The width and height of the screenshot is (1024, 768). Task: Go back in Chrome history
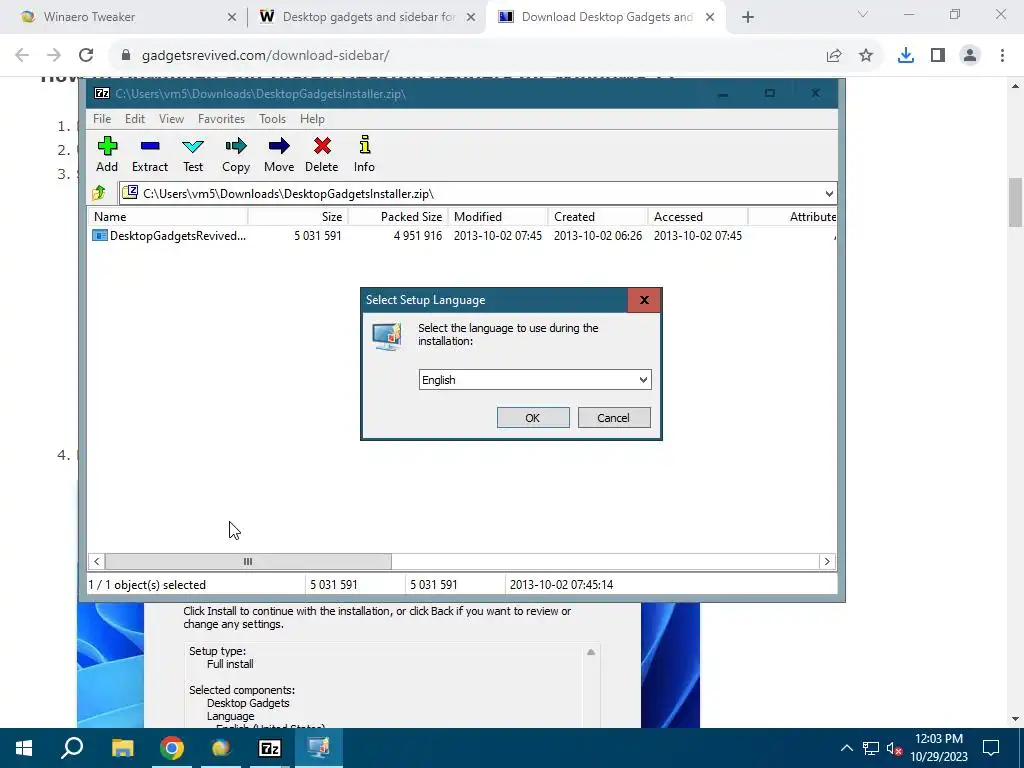[22, 56]
